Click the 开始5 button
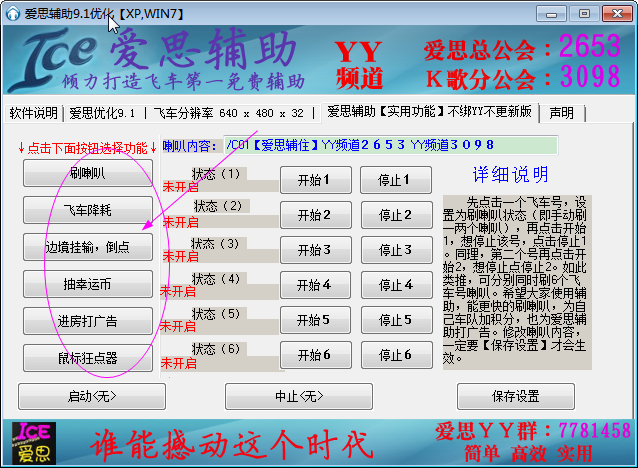638x468 pixels. [316, 320]
